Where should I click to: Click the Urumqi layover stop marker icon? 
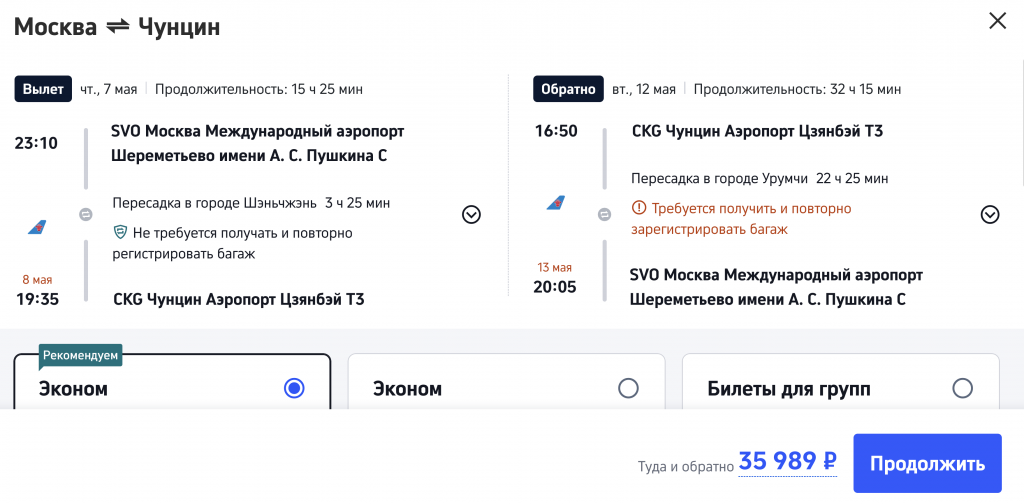604,214
